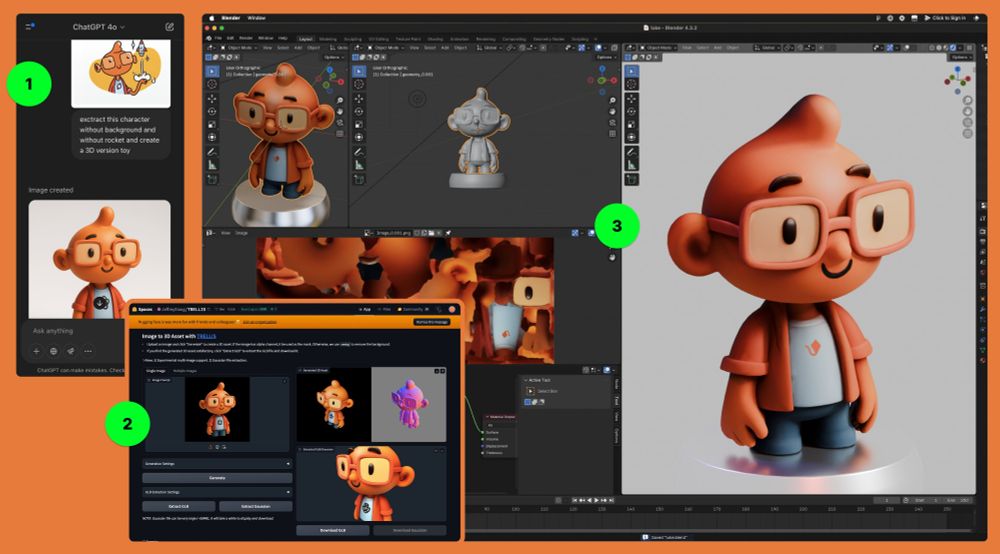
Task: Select the Move tool in Blender's left viewport
Action: [x=212, y=98]
